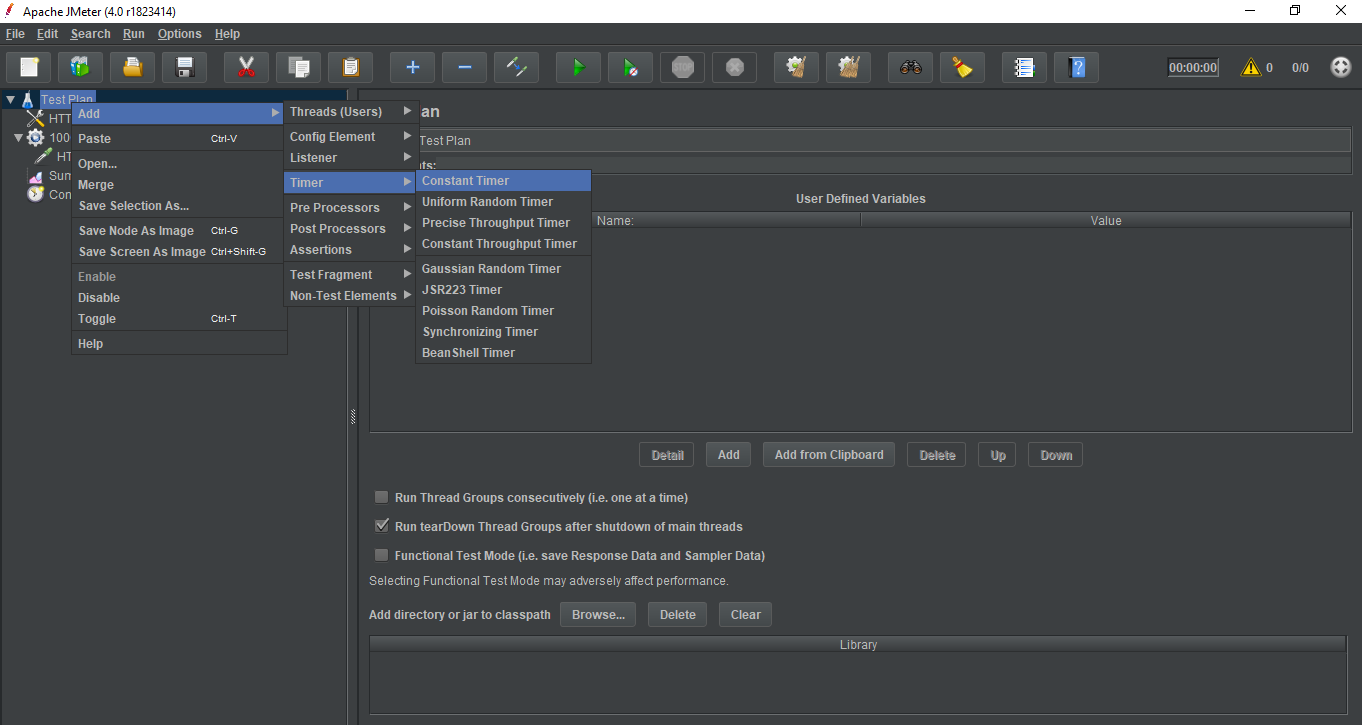Click the yellow warning log icon

click(1250, 68)
